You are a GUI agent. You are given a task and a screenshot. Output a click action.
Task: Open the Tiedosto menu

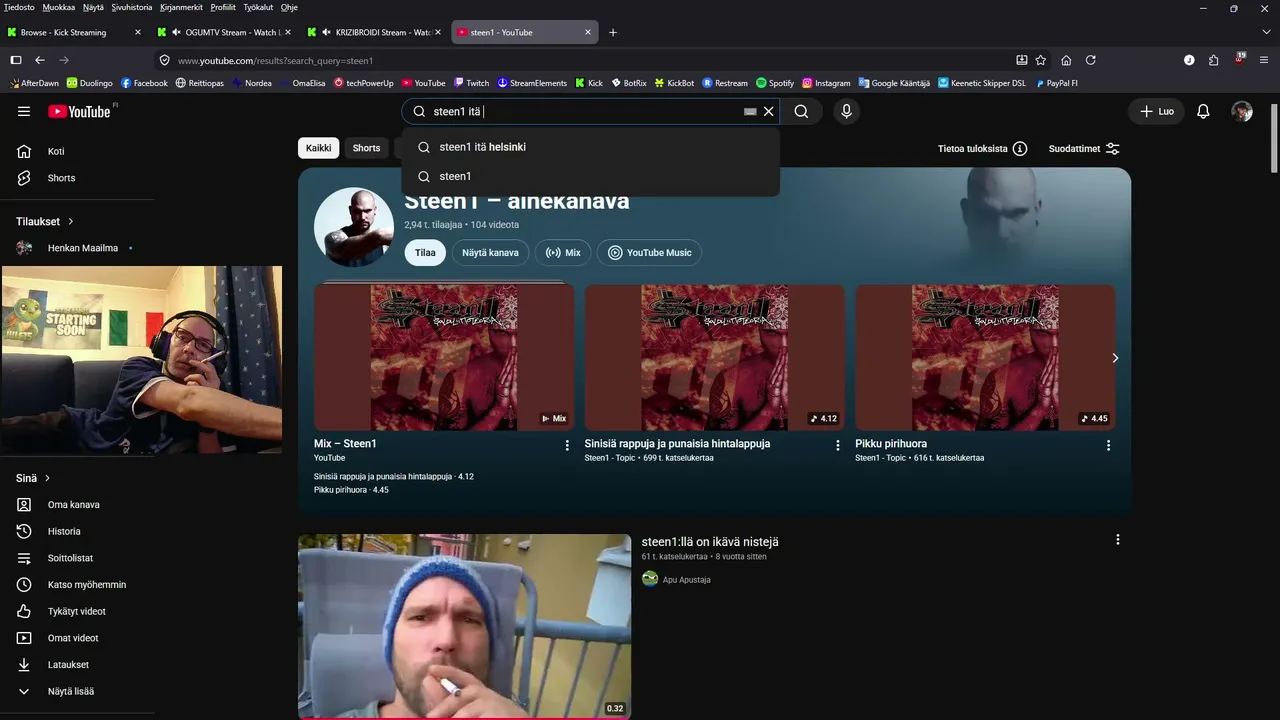19,7
